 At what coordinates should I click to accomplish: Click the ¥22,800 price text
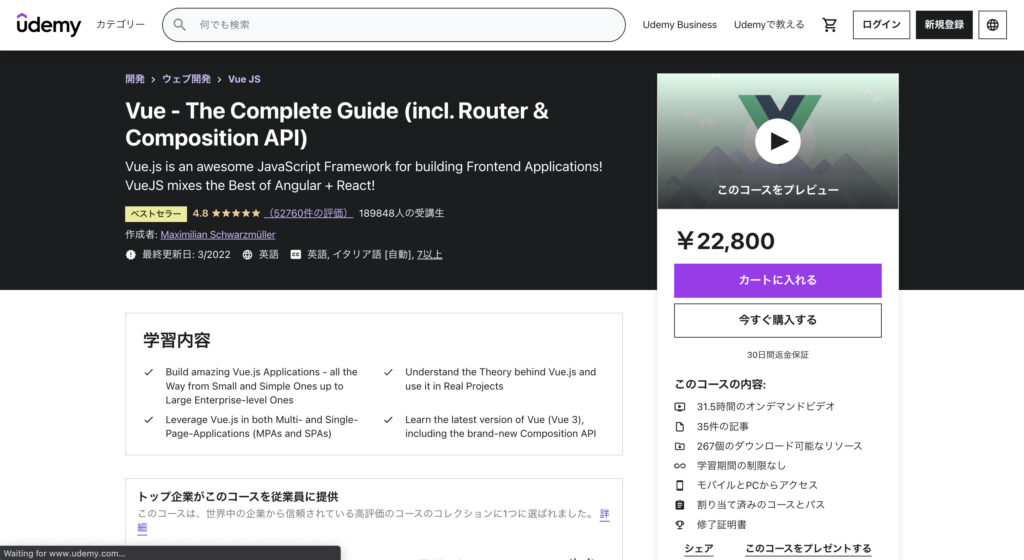pos(726,241)
